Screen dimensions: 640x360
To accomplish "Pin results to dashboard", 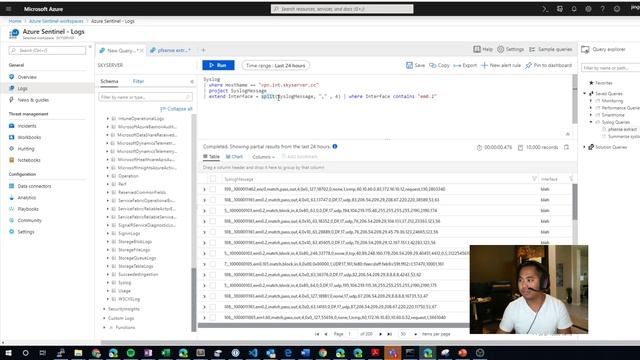I will [549, 65].
